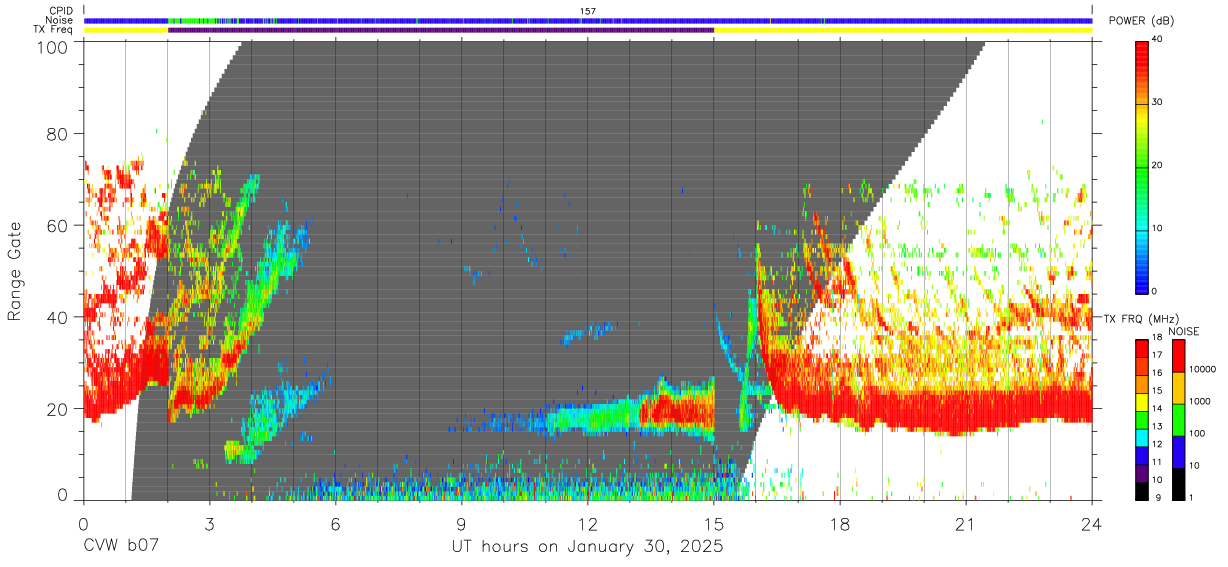Click the 15 tick on the UT hours axis
The width and height of the screenshot is (1228, 567).
pyautogui.click(x=714, y=522)
